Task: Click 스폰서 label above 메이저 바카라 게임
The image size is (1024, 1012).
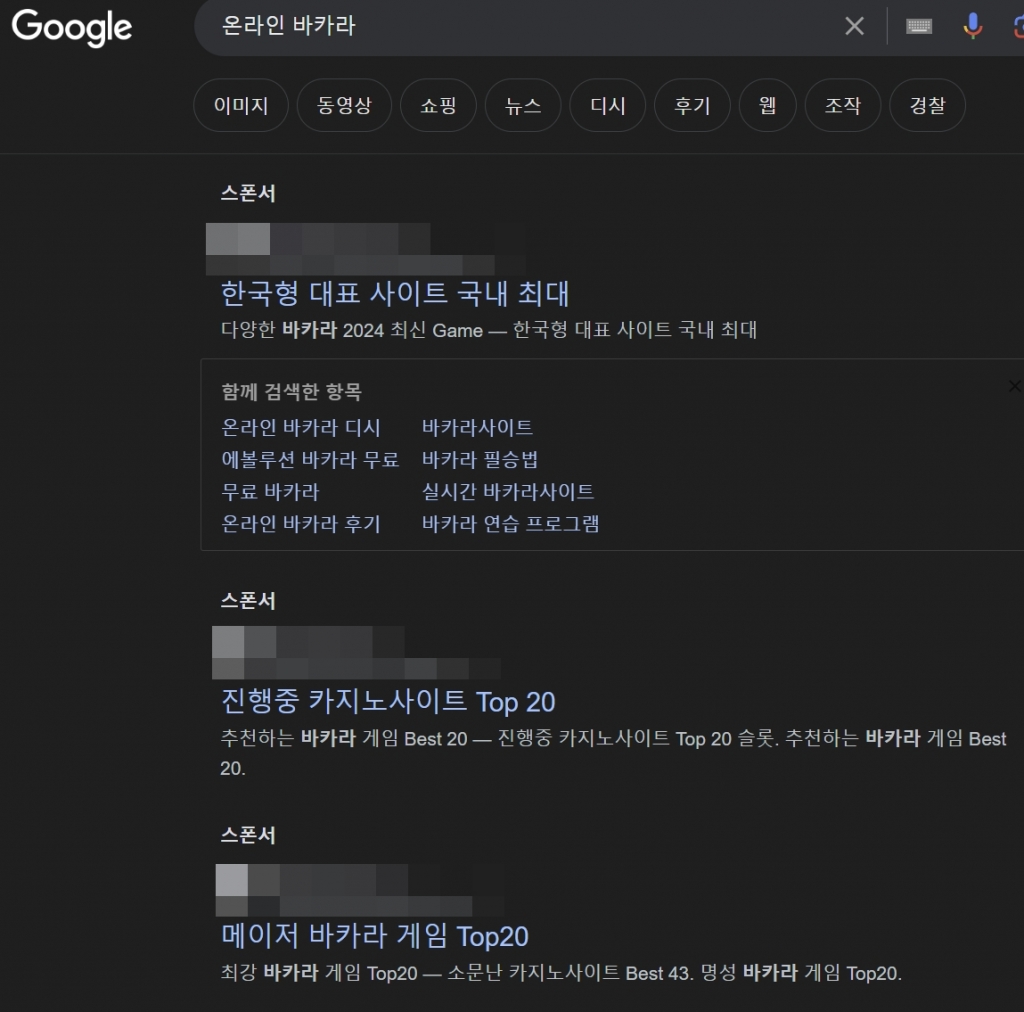Action: (x=248, y=835)
